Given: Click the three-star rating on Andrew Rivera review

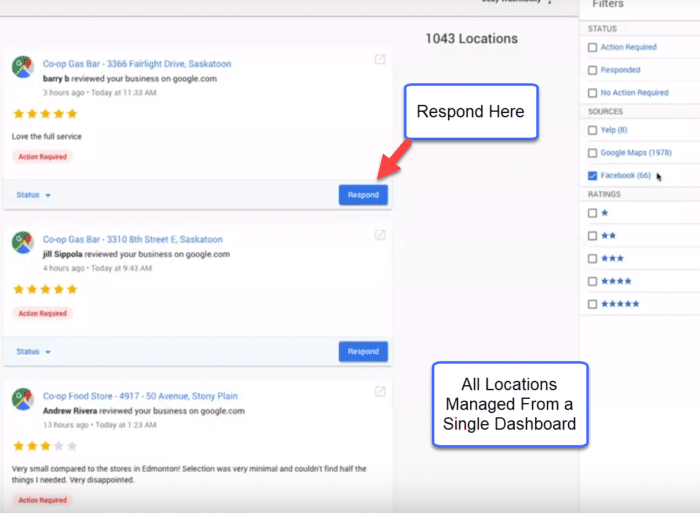Looking at the screenshot, I should (46, 446).
